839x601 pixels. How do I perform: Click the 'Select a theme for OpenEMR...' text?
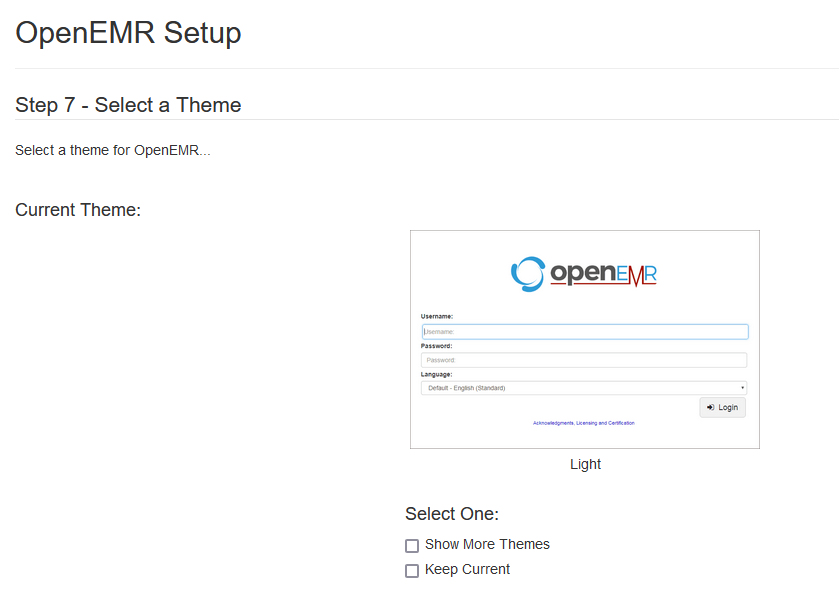pos(113,151)
